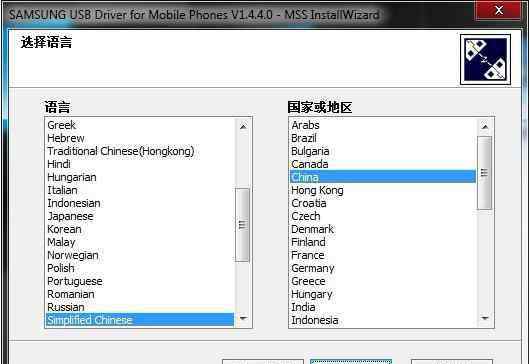The width and height of the screenshot is (530, 364).
Task: Click the country list scroll up arrow
Action: tap(485, 127)
